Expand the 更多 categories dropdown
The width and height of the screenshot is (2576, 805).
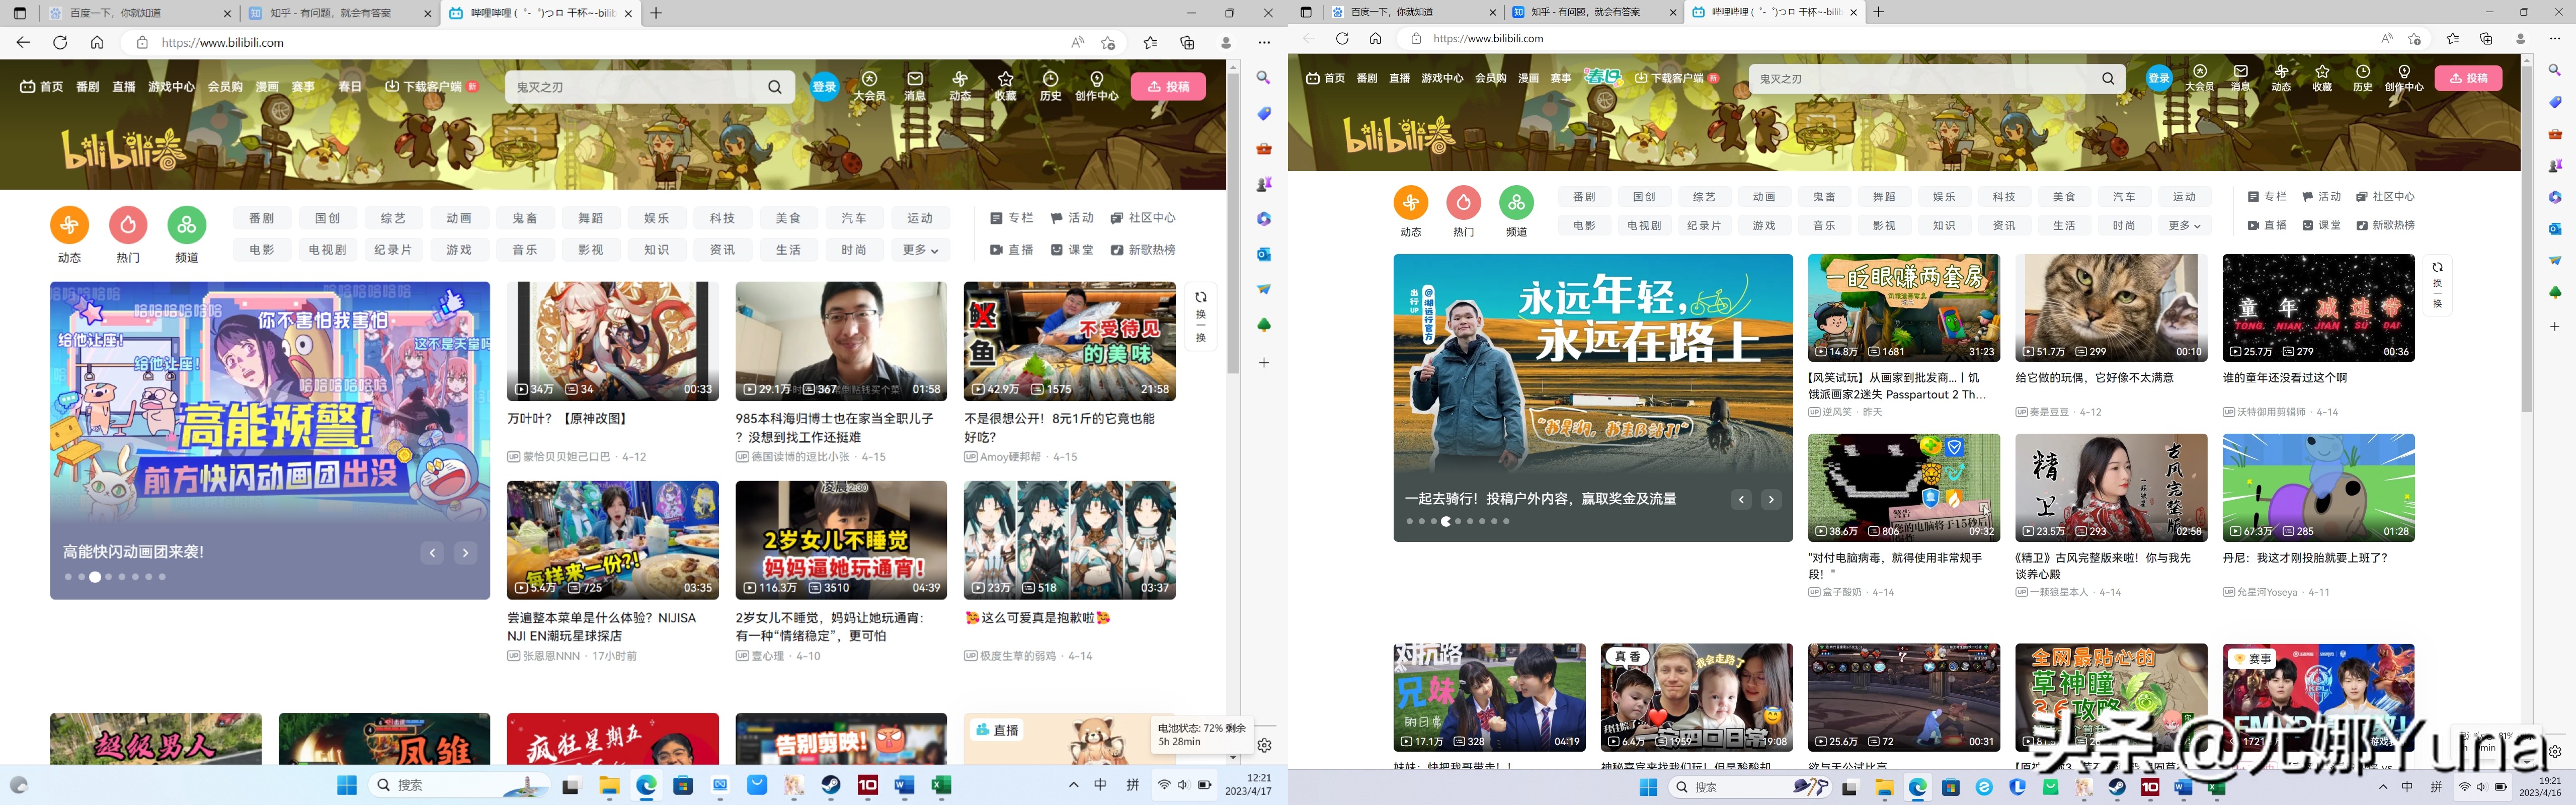point(920,250)
